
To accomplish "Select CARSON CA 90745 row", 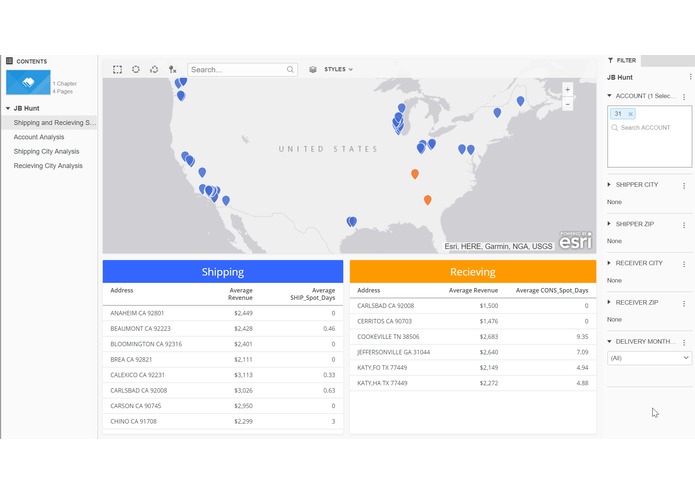I will [223, 406].
